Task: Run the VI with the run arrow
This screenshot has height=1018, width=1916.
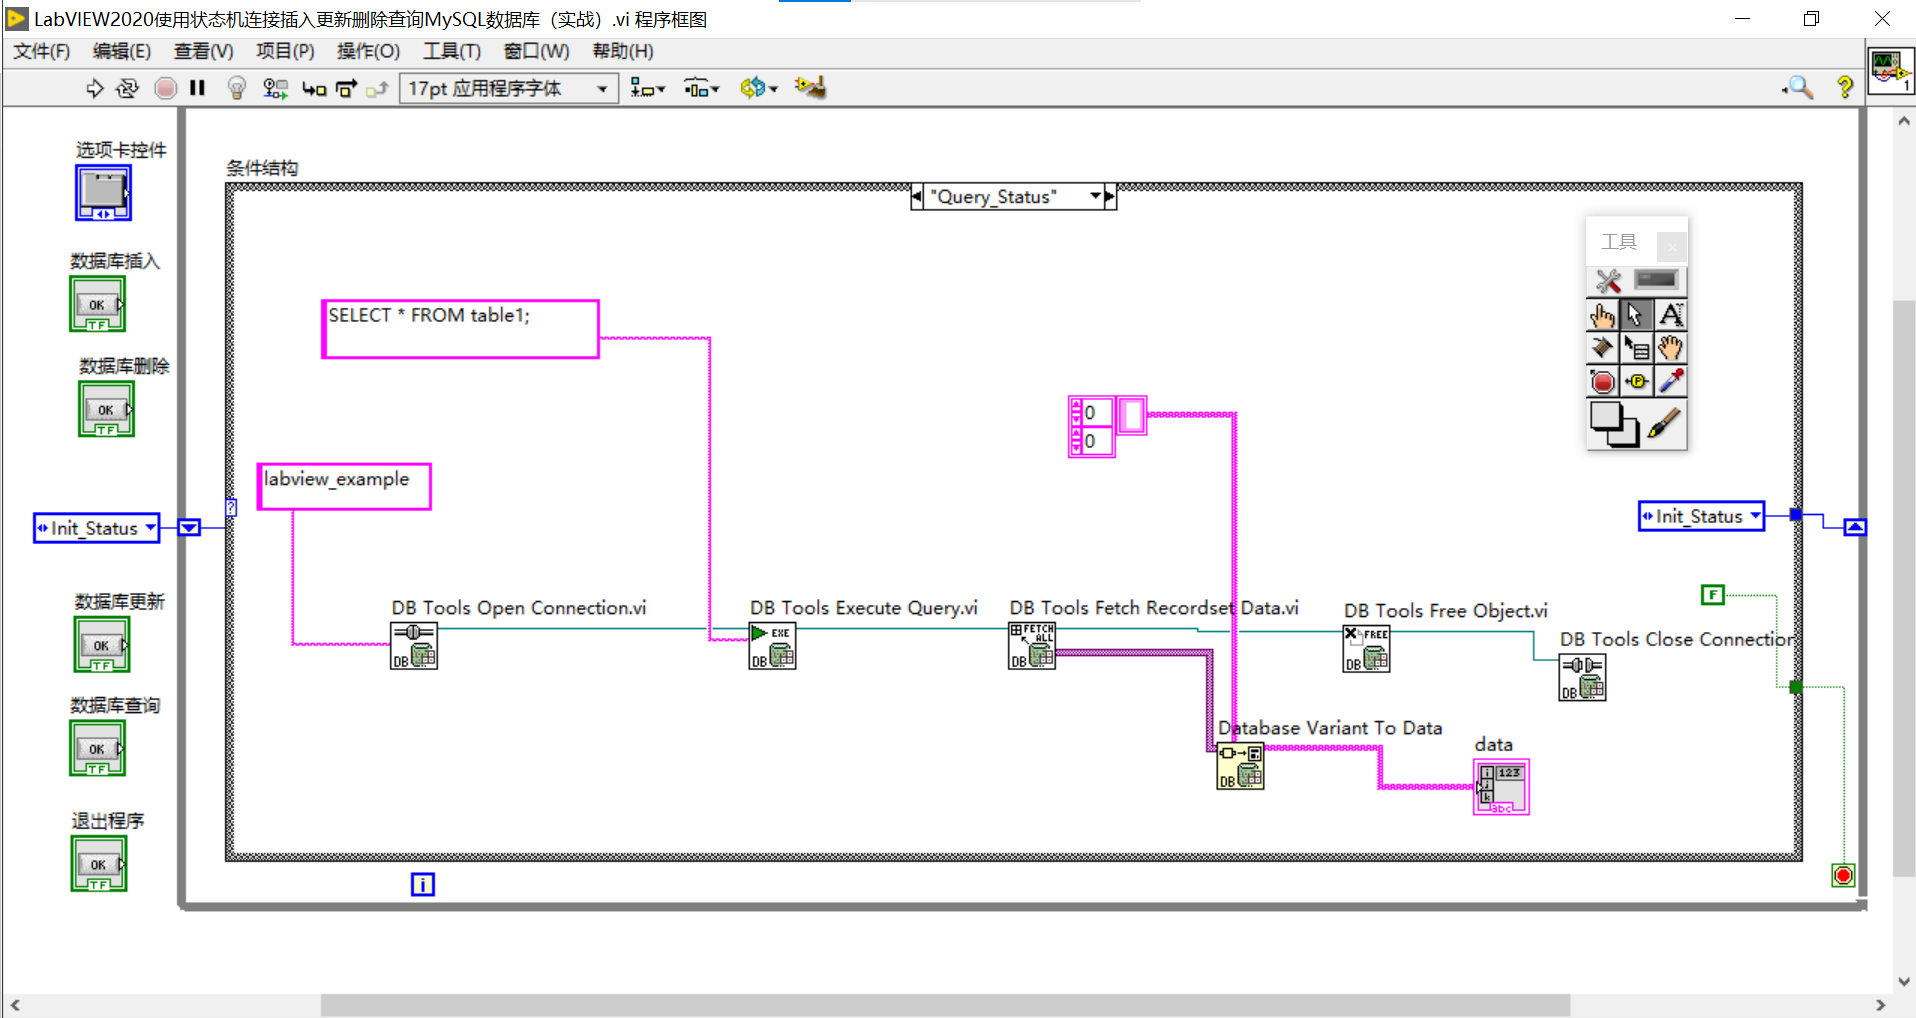Action: (x=95, y=88)
